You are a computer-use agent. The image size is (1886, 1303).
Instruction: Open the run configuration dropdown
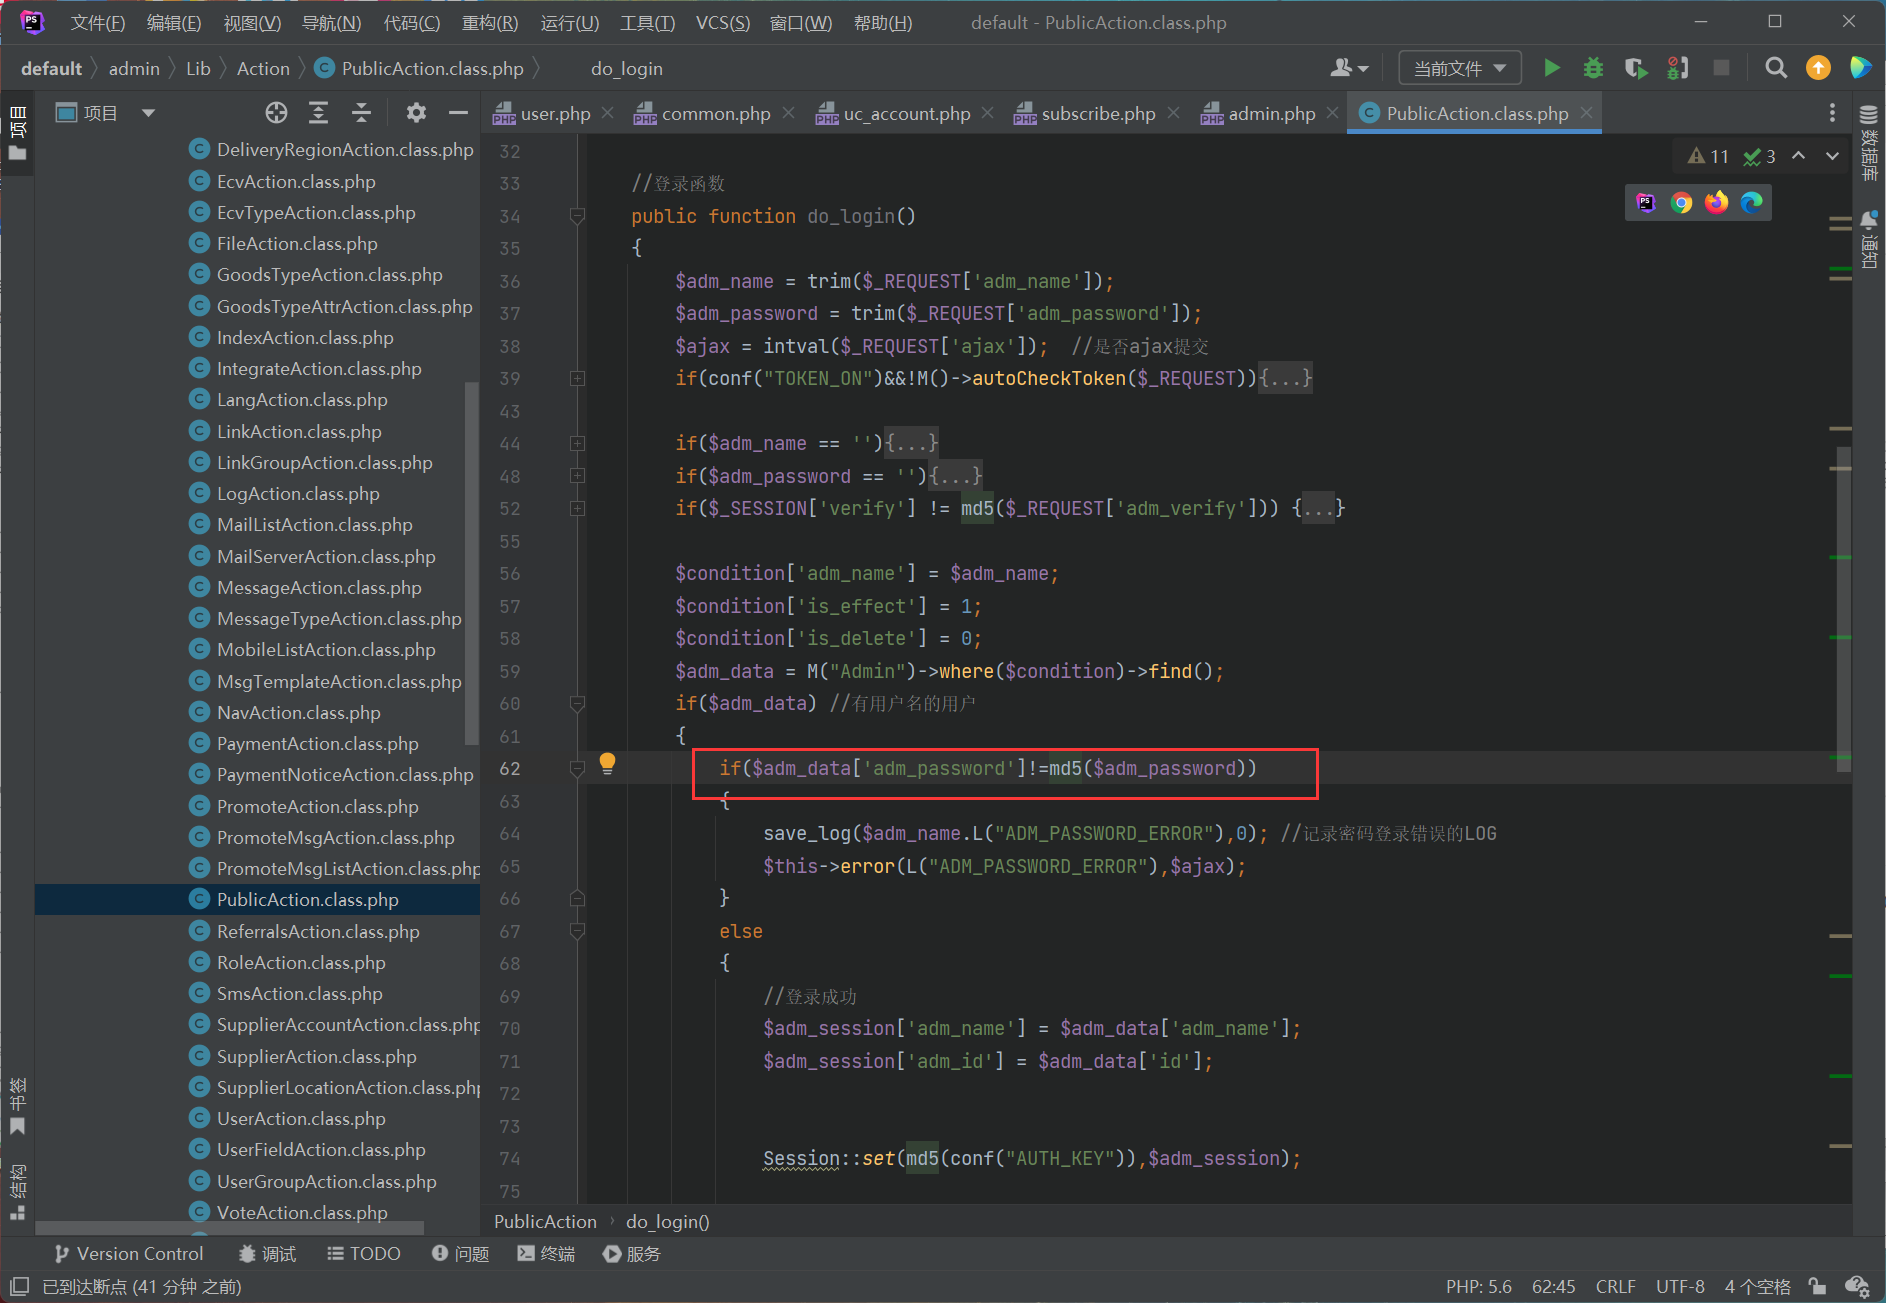(x=1459, y=68)
